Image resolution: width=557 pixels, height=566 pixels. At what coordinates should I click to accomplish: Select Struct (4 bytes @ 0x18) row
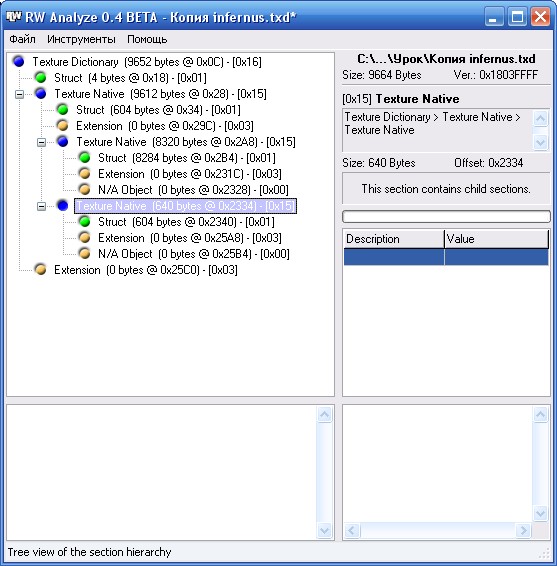[130, 78]
